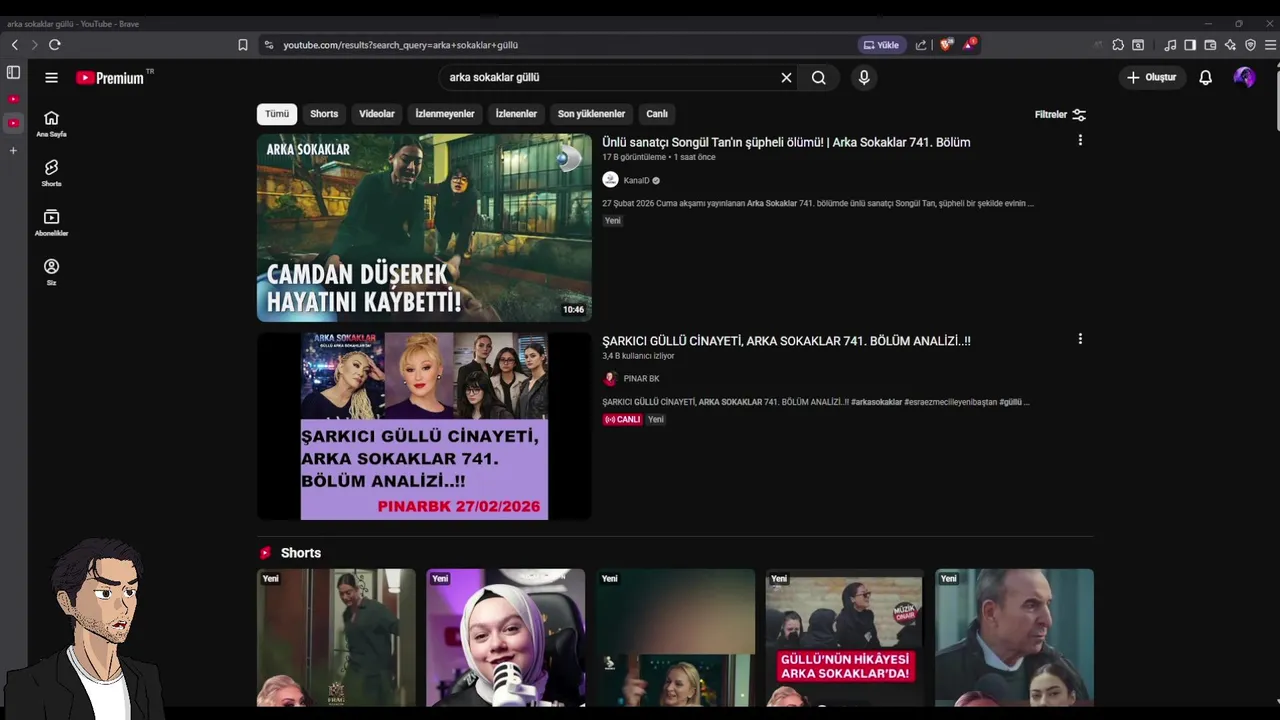This screenshot has height=720, width=1280.
Task: Play the 'Güllü'nün hikayesi Arka Sokaklar'da' Short
Action: pos(844,638)
